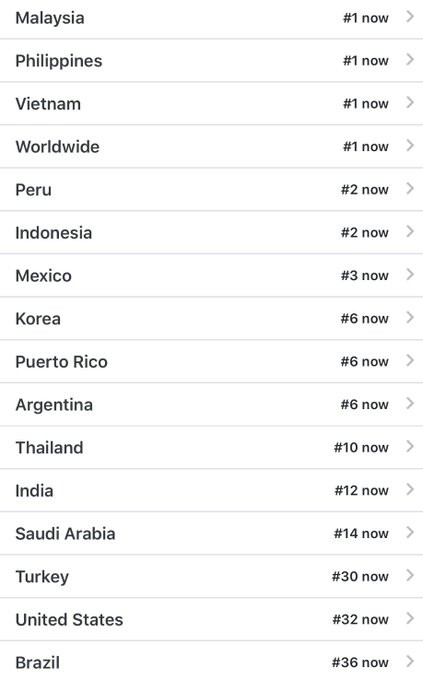Expand the Argentina row details
This screenshot has height=680, width=423.
pyautogui.click(x=211, y=405)
